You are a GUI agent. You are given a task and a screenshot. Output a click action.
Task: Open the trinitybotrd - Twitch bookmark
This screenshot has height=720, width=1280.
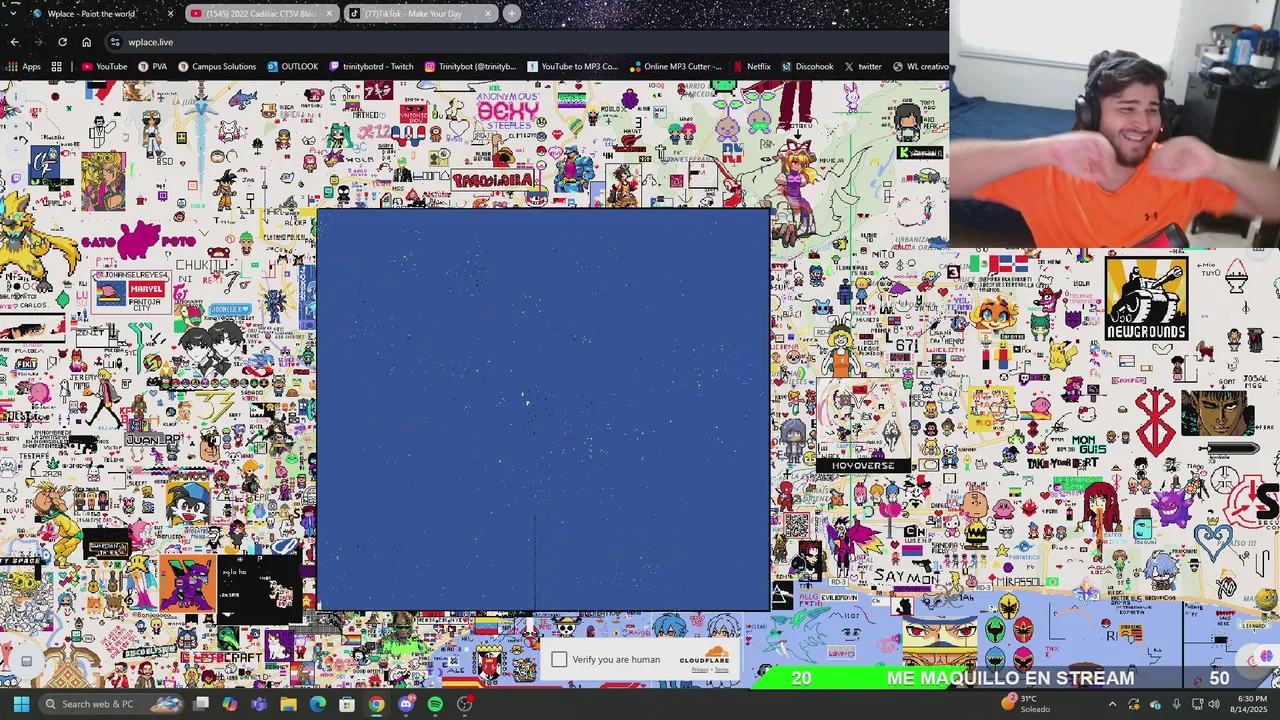(371, 67)
